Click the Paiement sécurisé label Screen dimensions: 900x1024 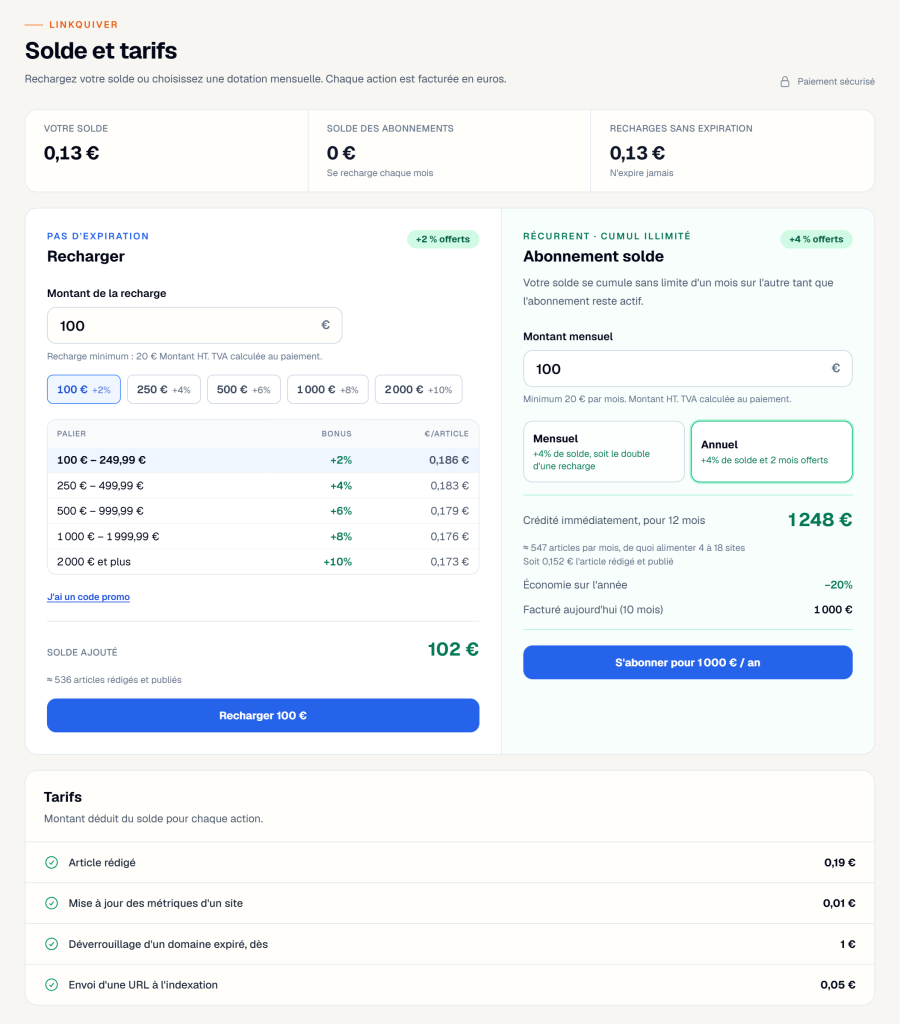click(836, 82)
